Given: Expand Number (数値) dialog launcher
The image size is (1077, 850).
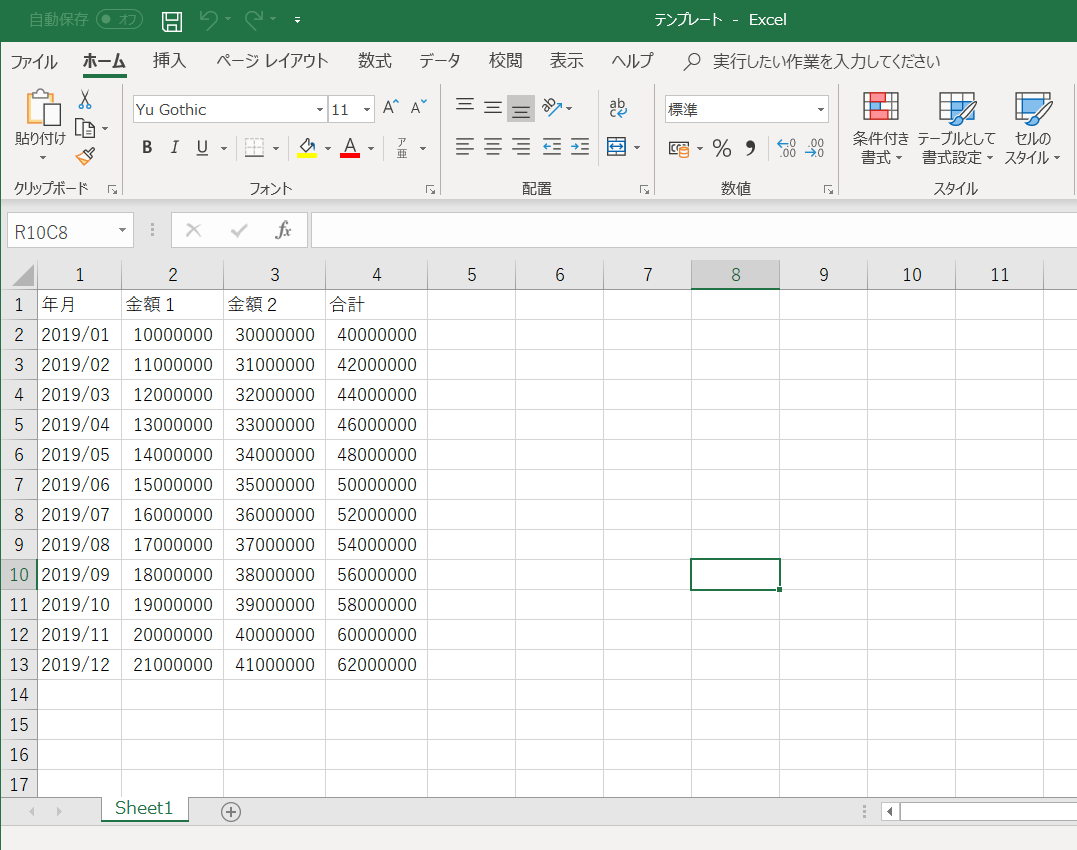Looking at the screenshot, I should [x=828, y=189].
